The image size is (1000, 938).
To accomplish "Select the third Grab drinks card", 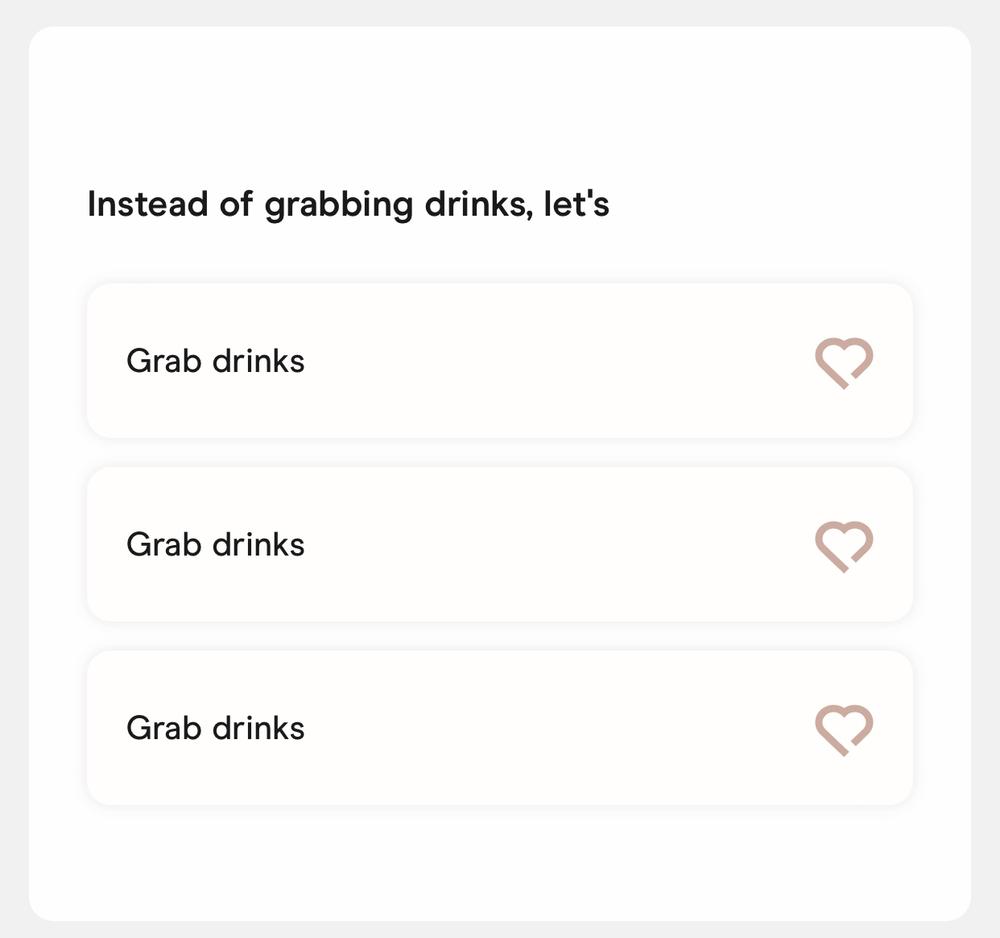I will click(x=500, y=728).
